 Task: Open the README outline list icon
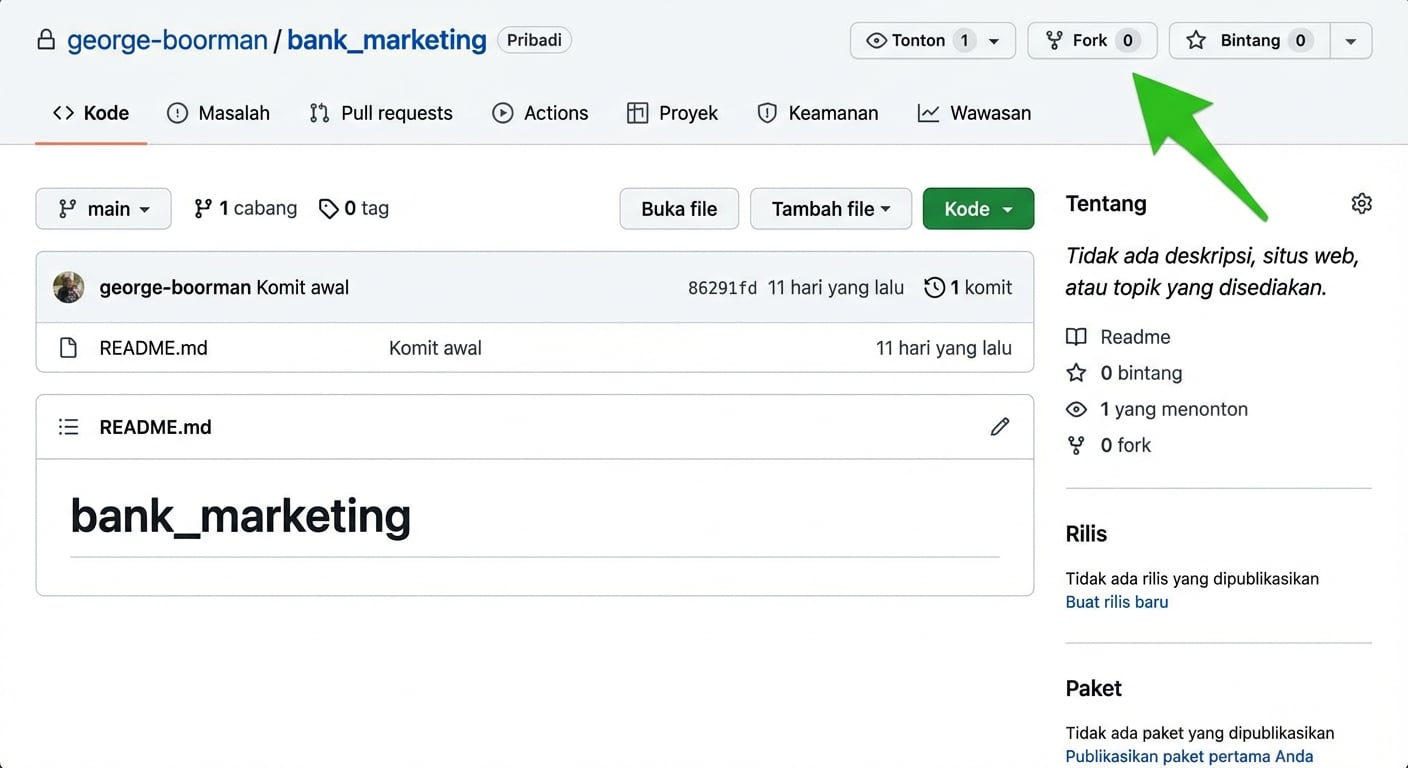click(x=68, y=427)
